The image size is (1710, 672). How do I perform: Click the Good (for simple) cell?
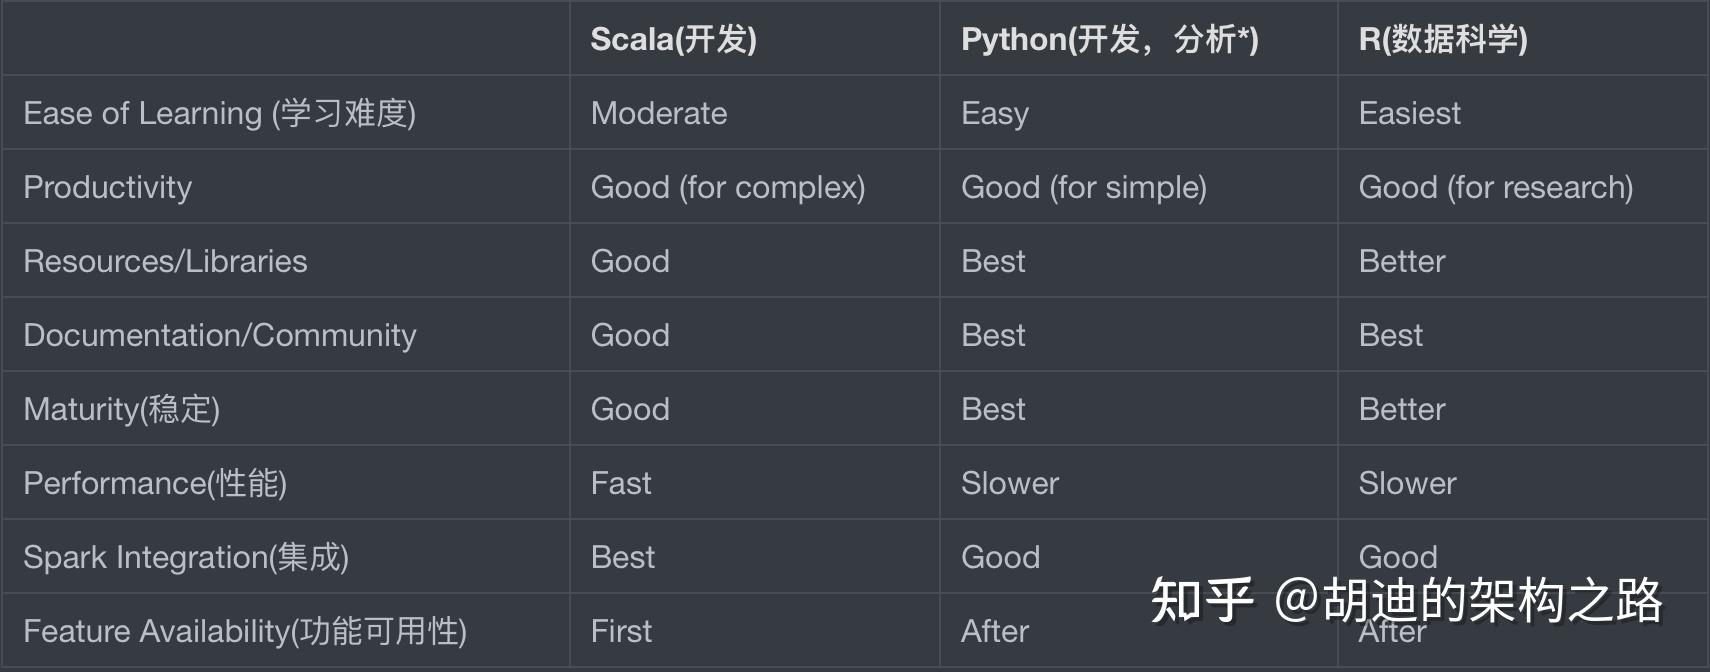pyautogui.click(x=1084, y=187)
